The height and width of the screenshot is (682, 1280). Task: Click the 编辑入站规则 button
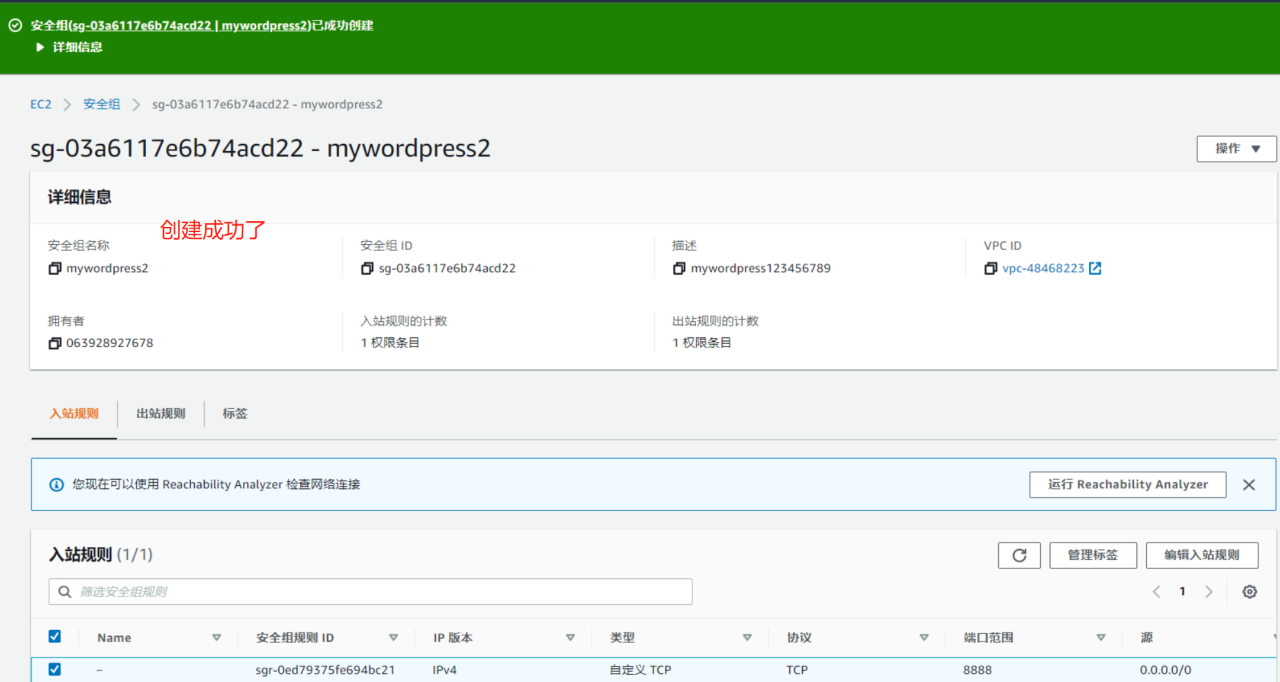coord(1202,555)
